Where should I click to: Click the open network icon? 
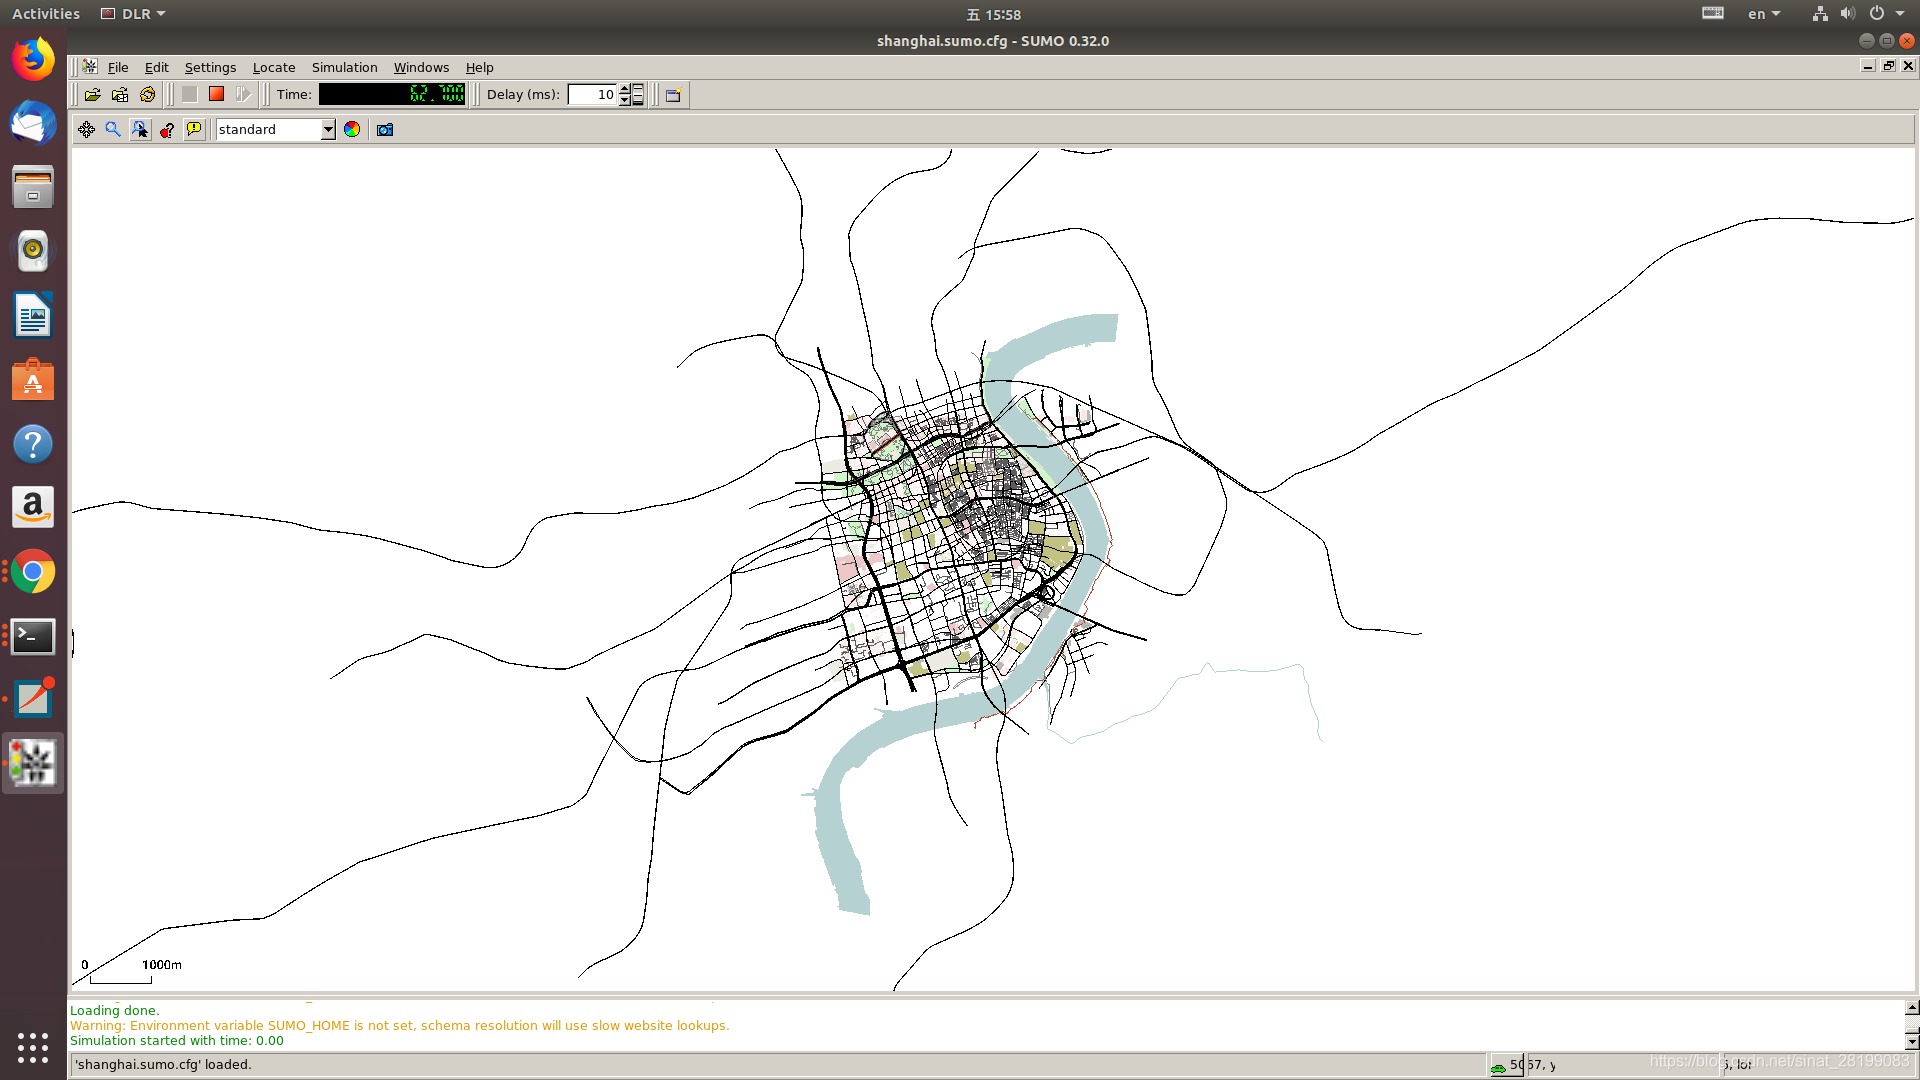click(x=120, y=94)
